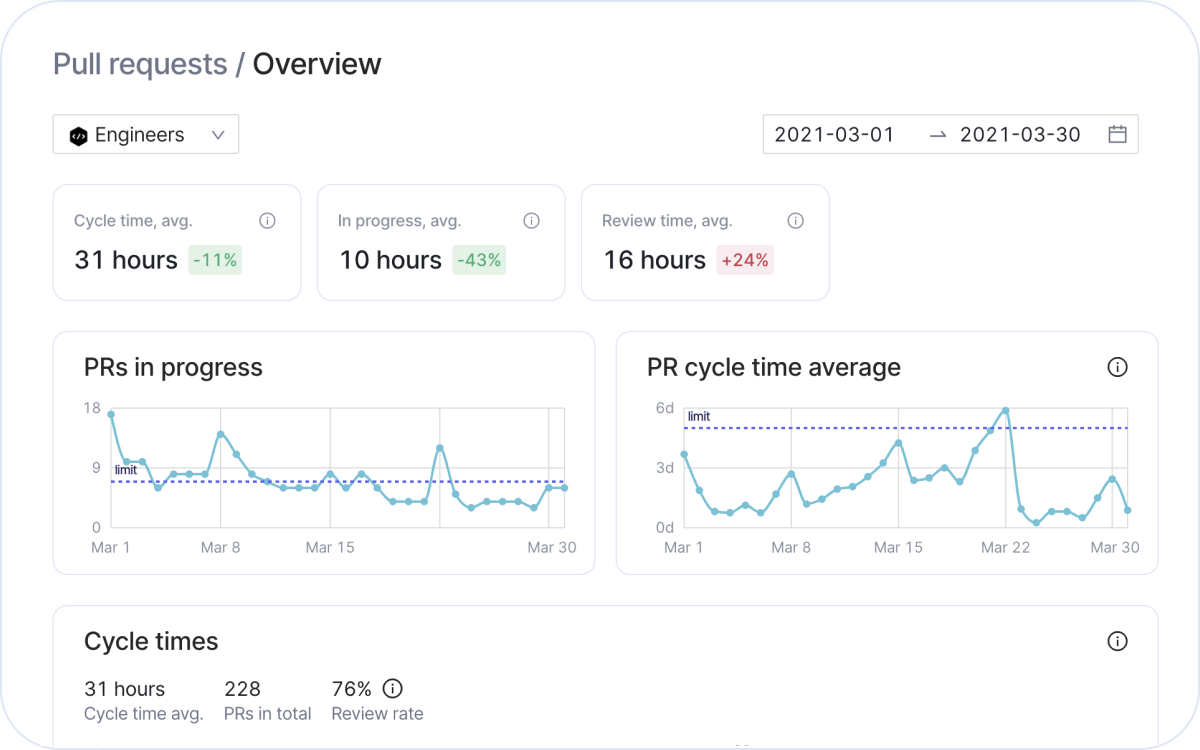Click the -11% cycle time change badge
1200x750 pixels.
coord(215,260)
